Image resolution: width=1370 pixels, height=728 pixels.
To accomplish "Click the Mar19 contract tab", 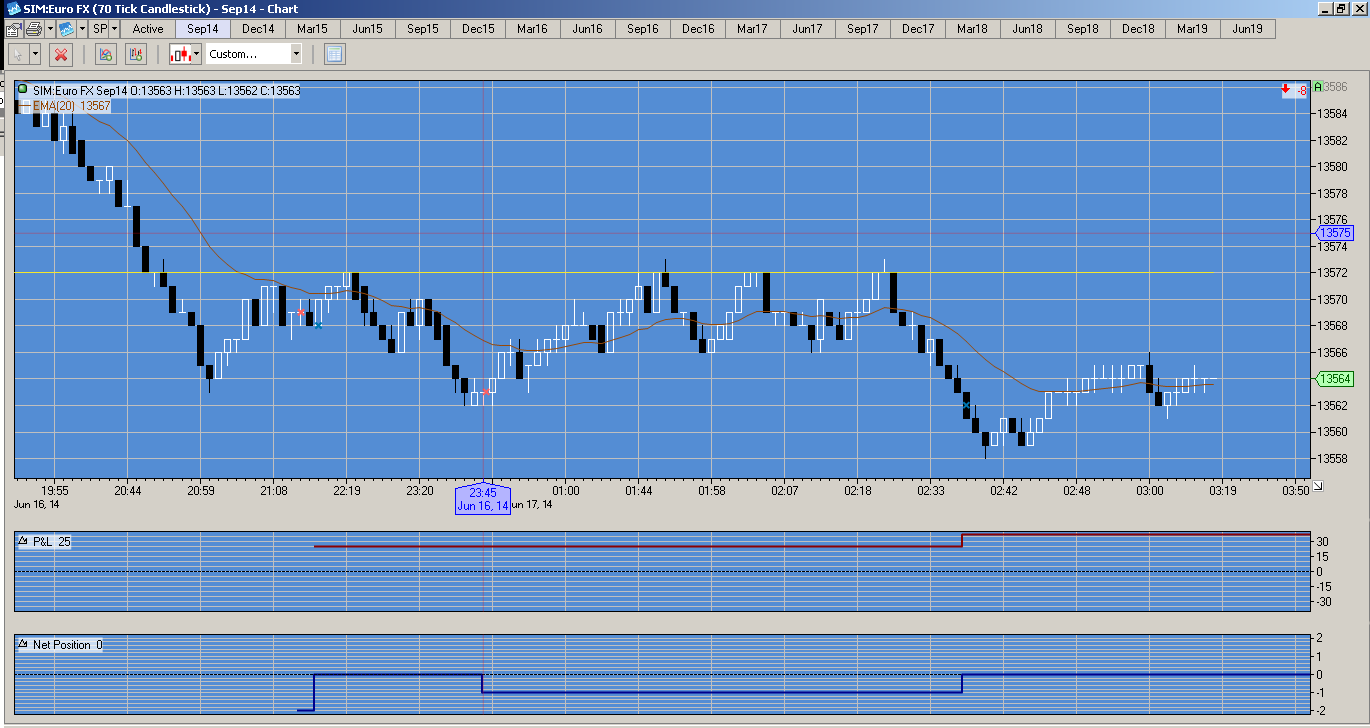I will click(1193, 29).
